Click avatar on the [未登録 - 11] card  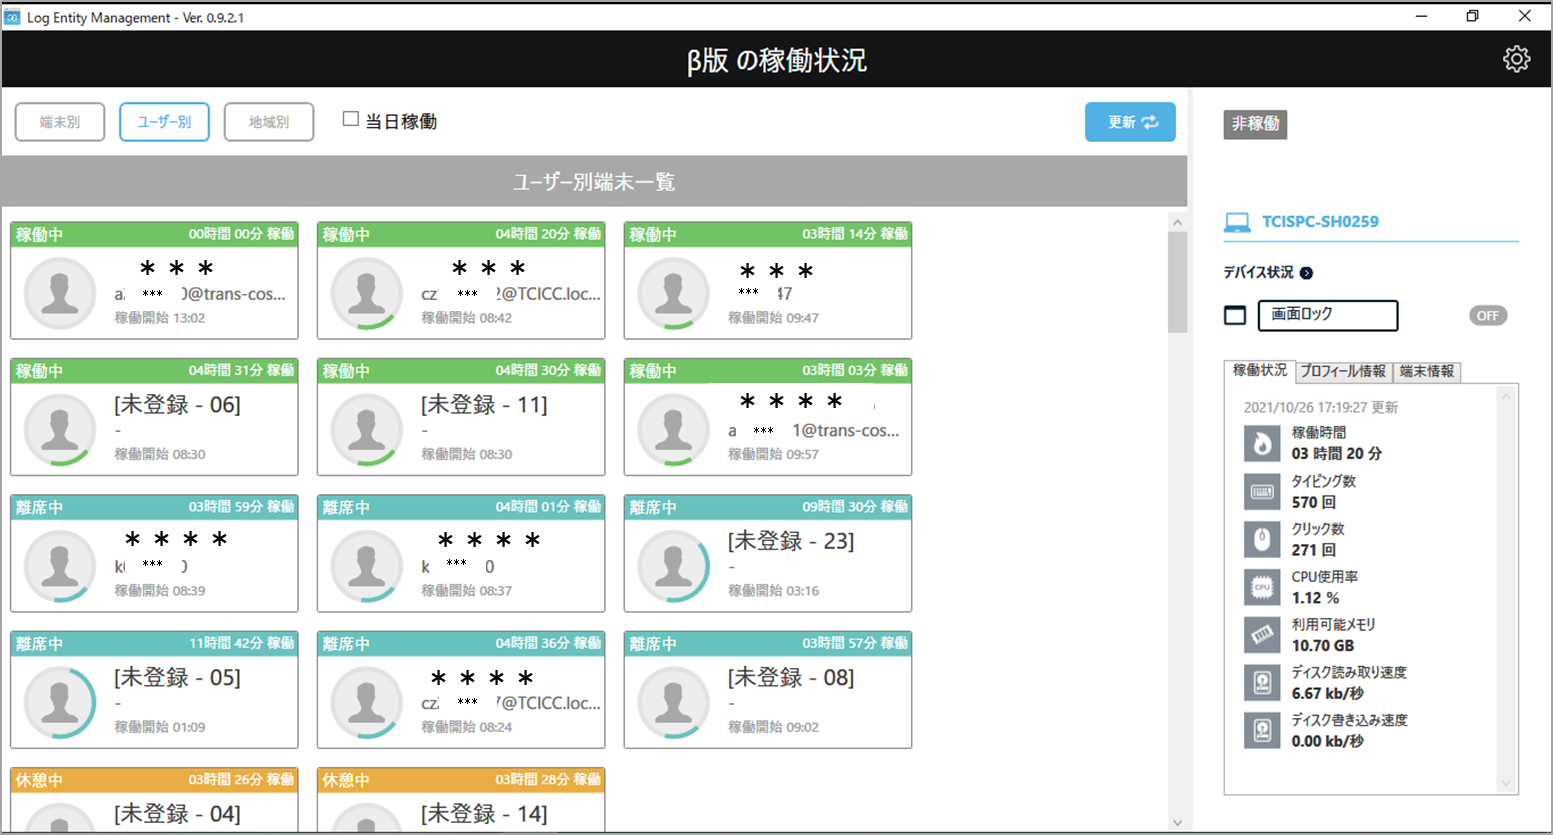tap(367, 430)
